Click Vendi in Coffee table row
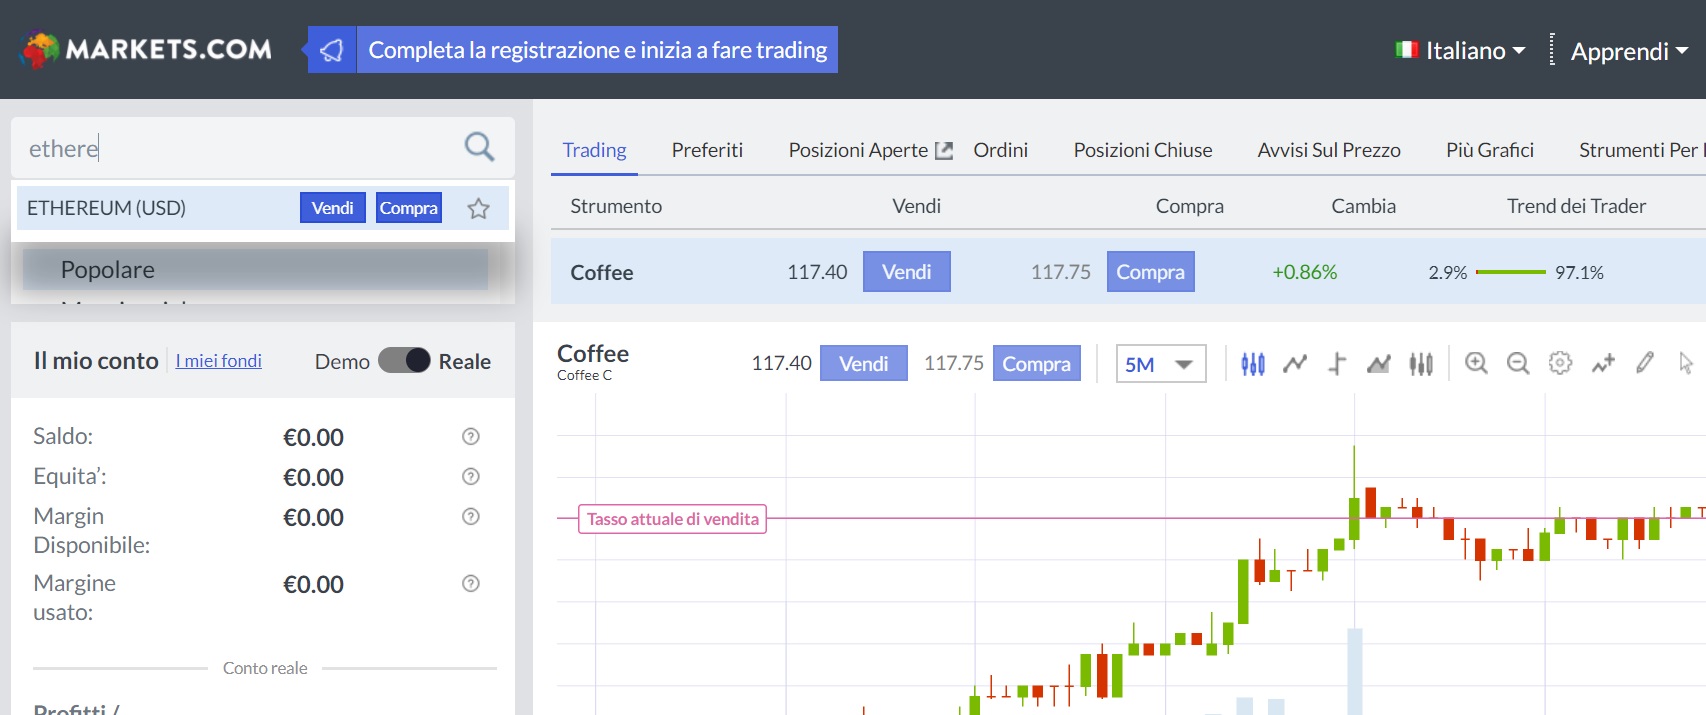The width and height of the screenshot is (1706, 715). point(906,272)
